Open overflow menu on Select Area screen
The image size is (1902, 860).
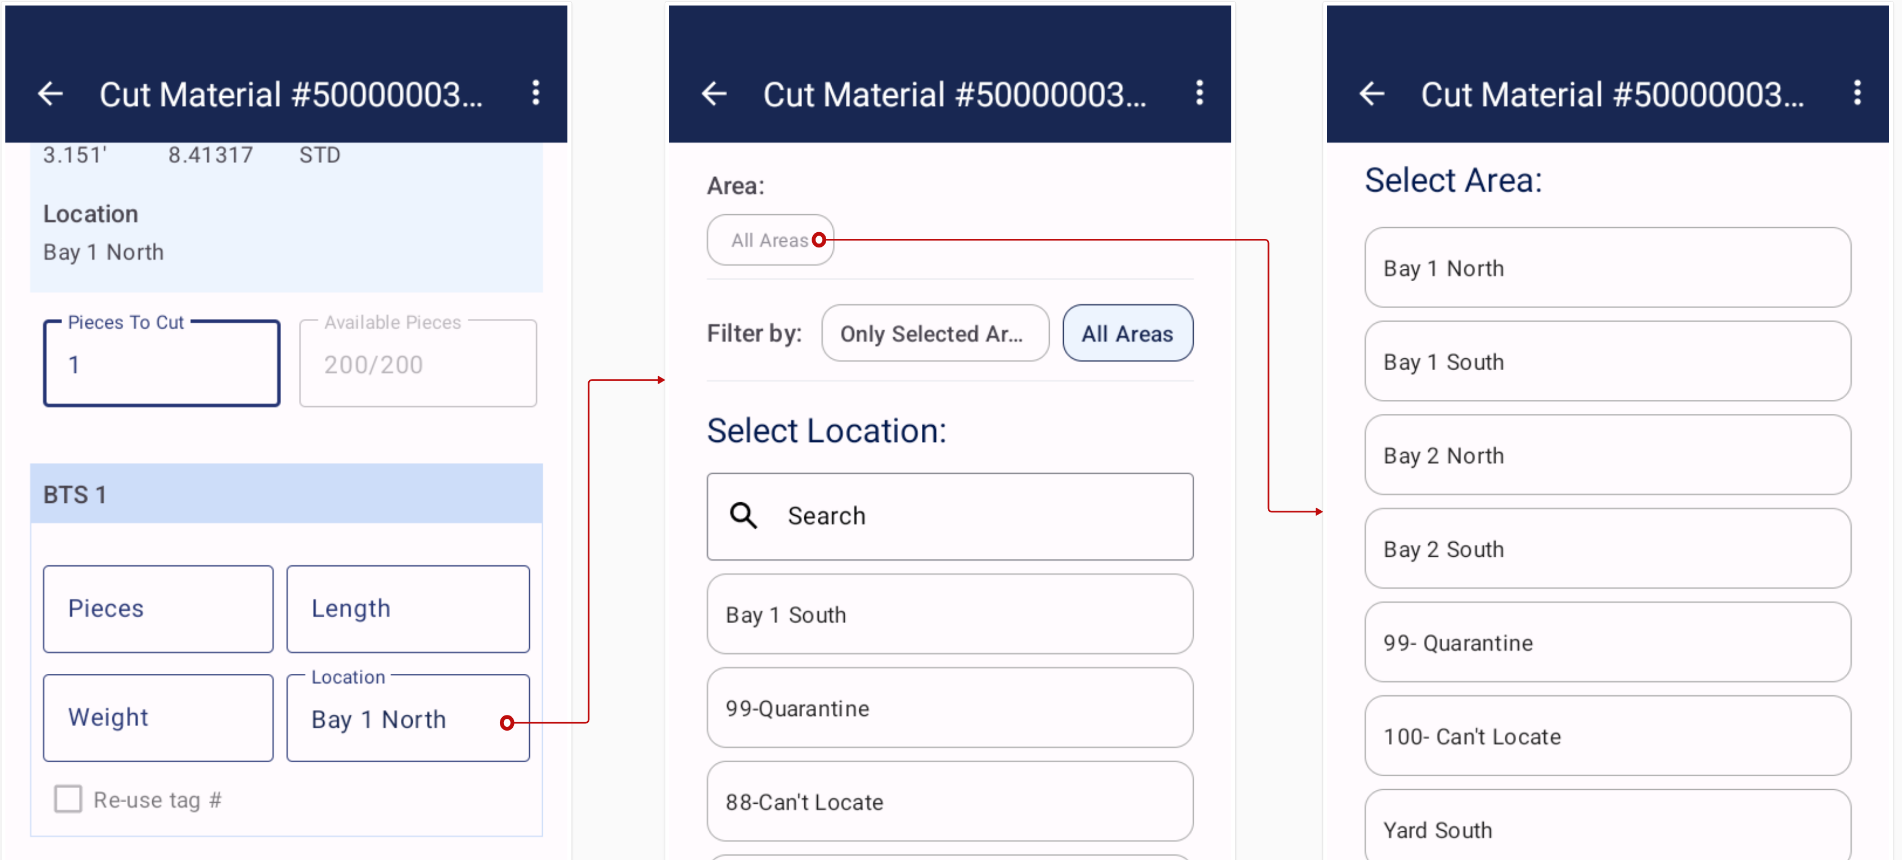(x=1857, y=93)
